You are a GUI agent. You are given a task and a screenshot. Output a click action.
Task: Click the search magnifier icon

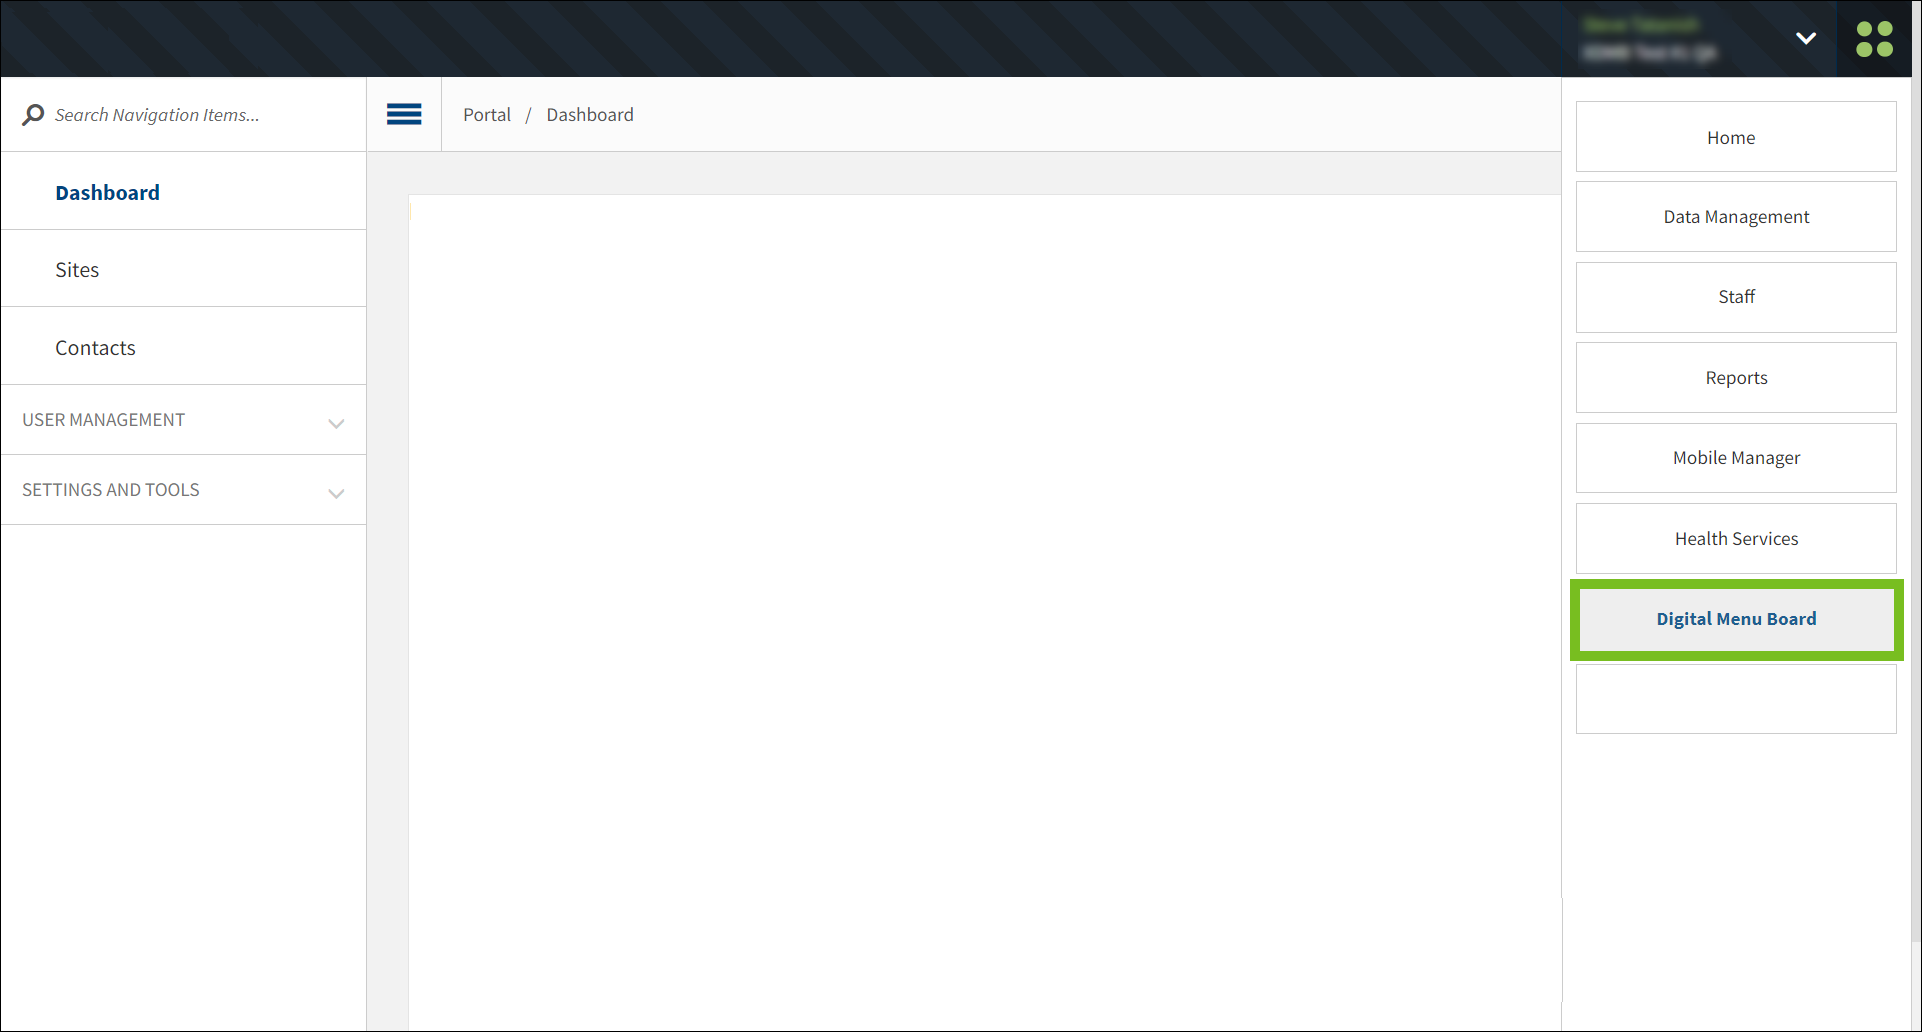click(33, 114)
